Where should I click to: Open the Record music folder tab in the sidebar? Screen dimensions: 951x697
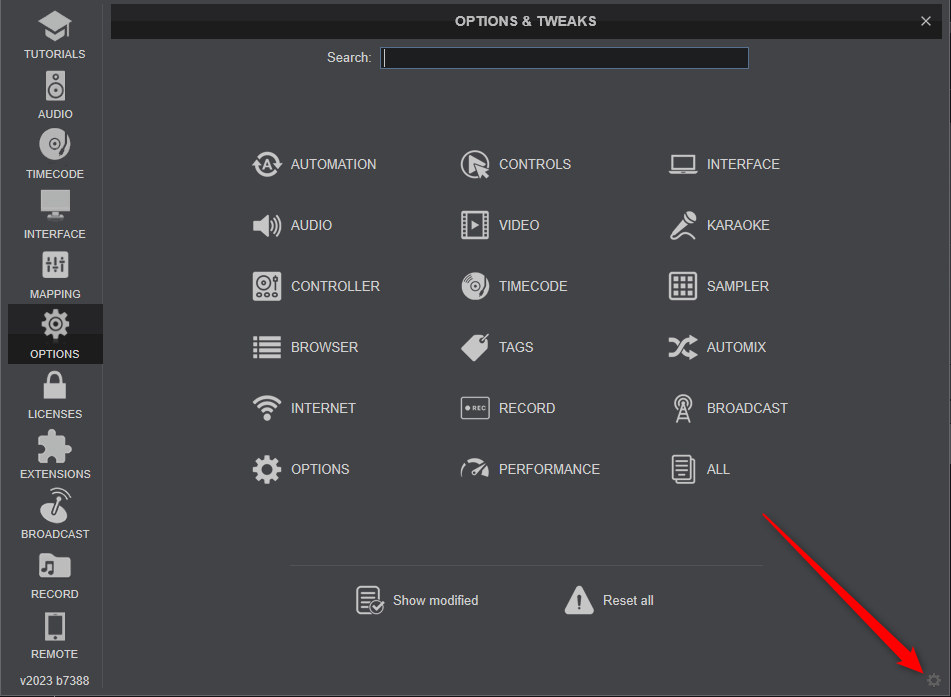tap(55, 575)
